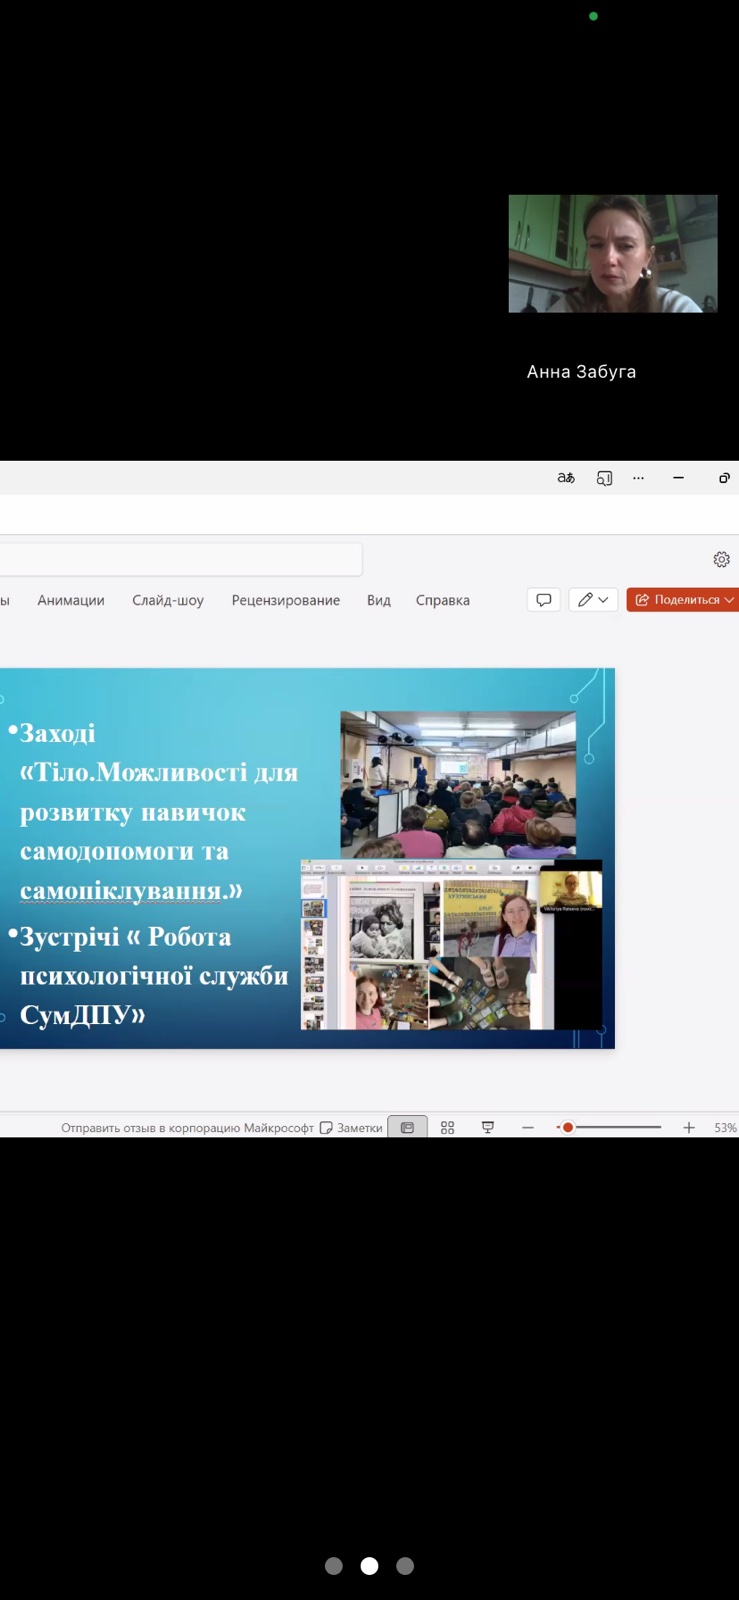
Task: Open the Слайд-шоу tab
Action: pyautogui.click(x=168, y=600)
